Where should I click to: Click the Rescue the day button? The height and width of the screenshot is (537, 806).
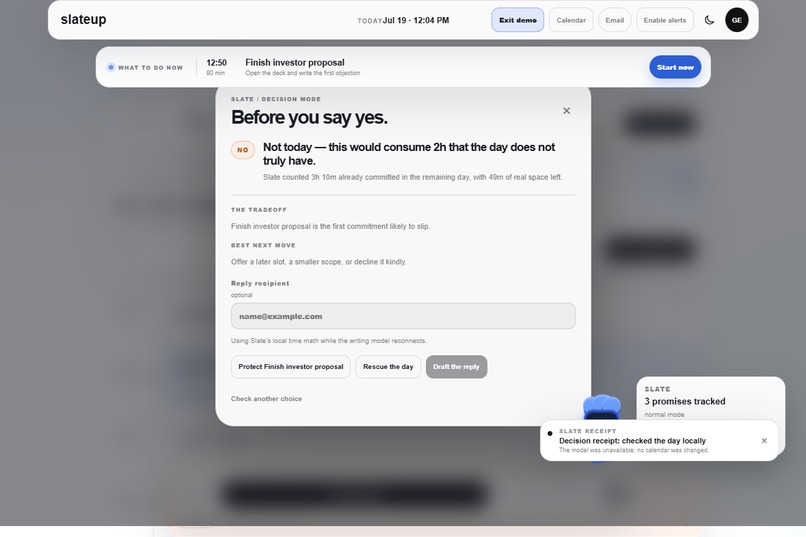(x=388, y=367)
